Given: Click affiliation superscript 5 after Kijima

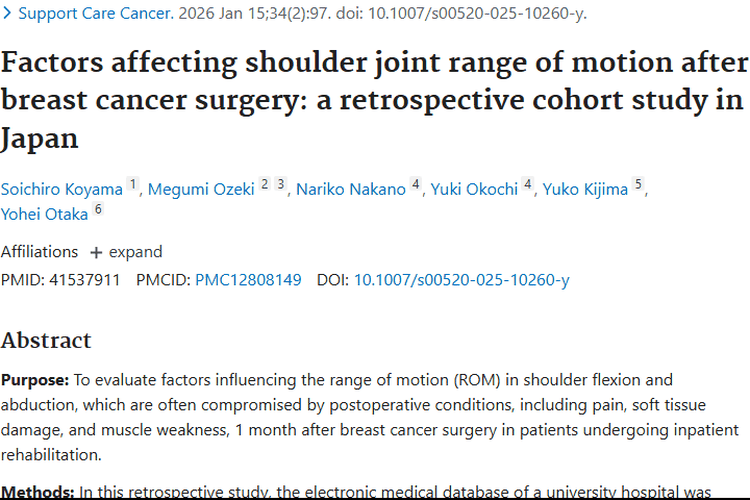Looking at the screenshot, I should (638, 185).
